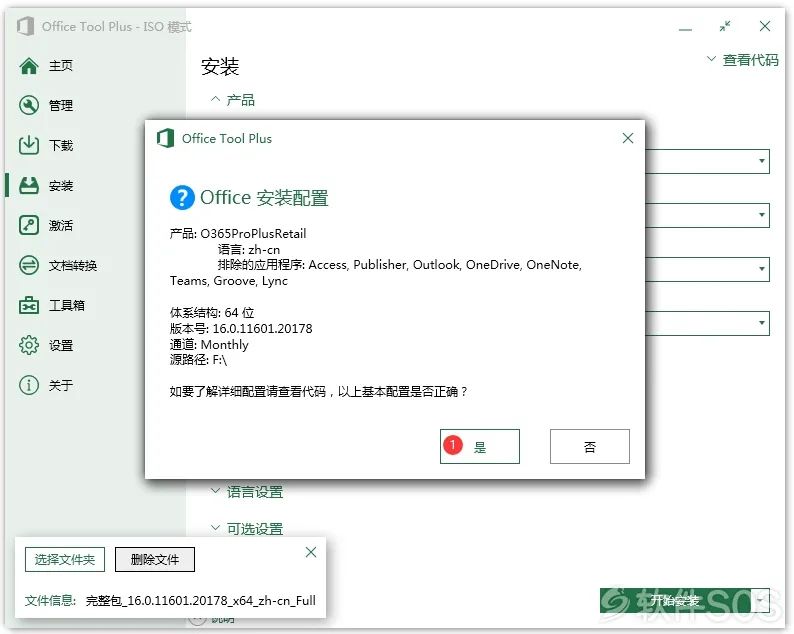Click 开始安装 (Start install) button

675,601
